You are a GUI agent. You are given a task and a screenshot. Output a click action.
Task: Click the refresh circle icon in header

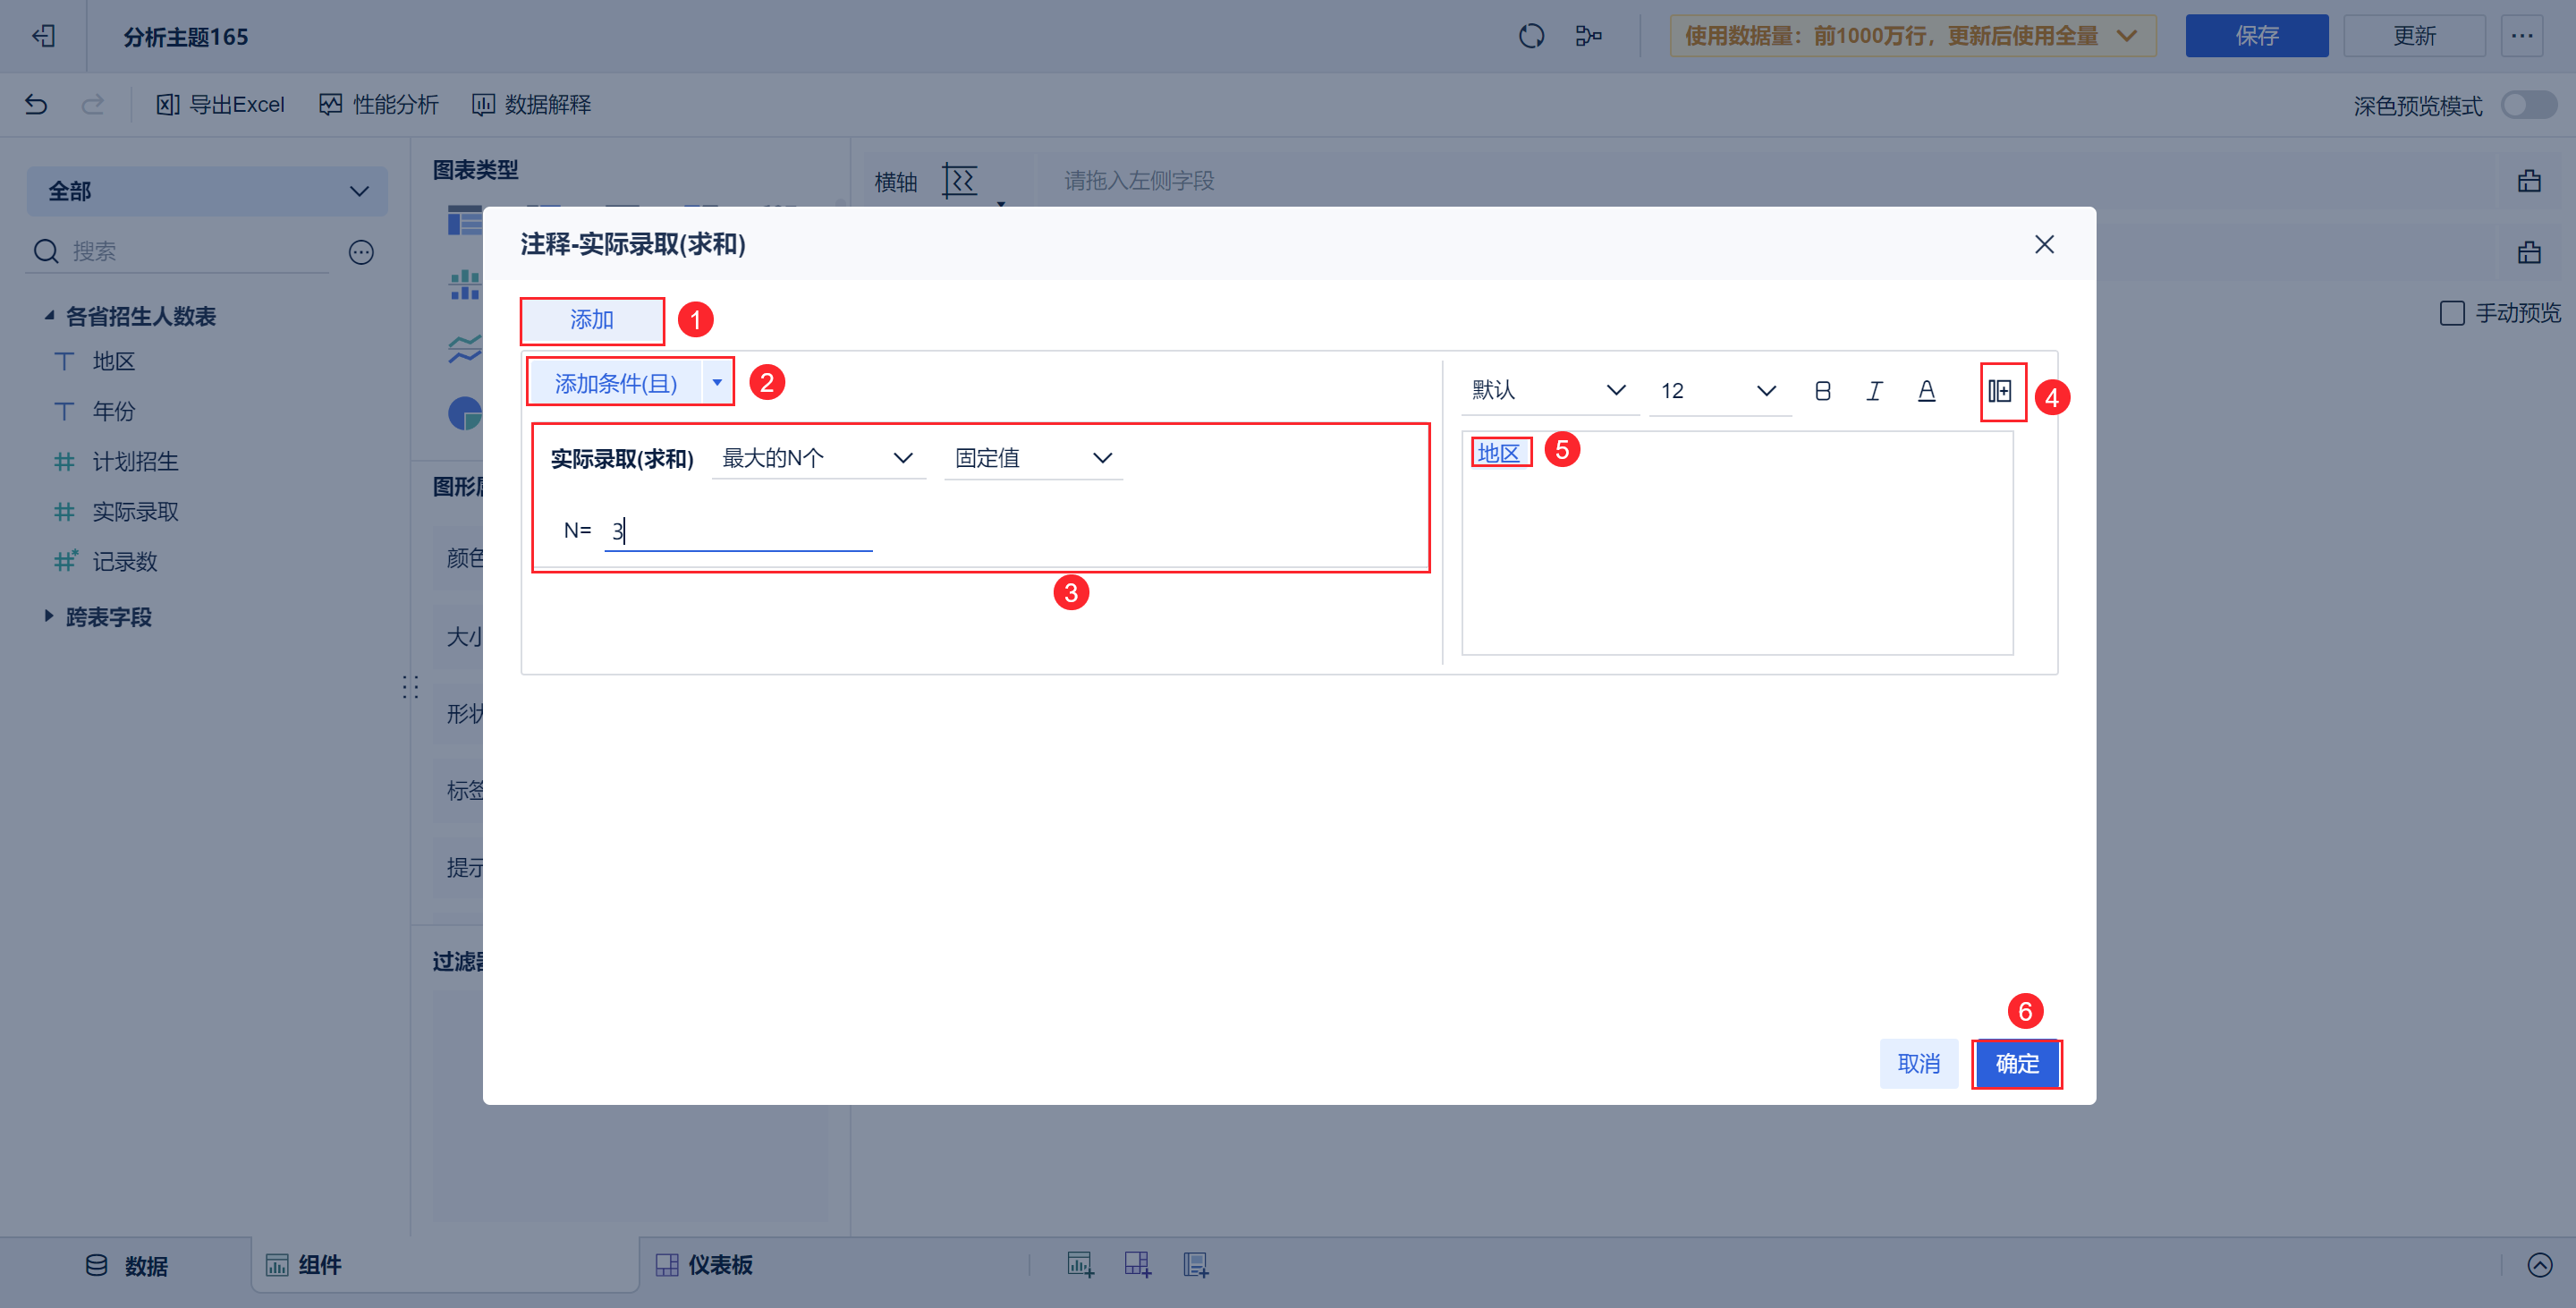pos(1531,37)
